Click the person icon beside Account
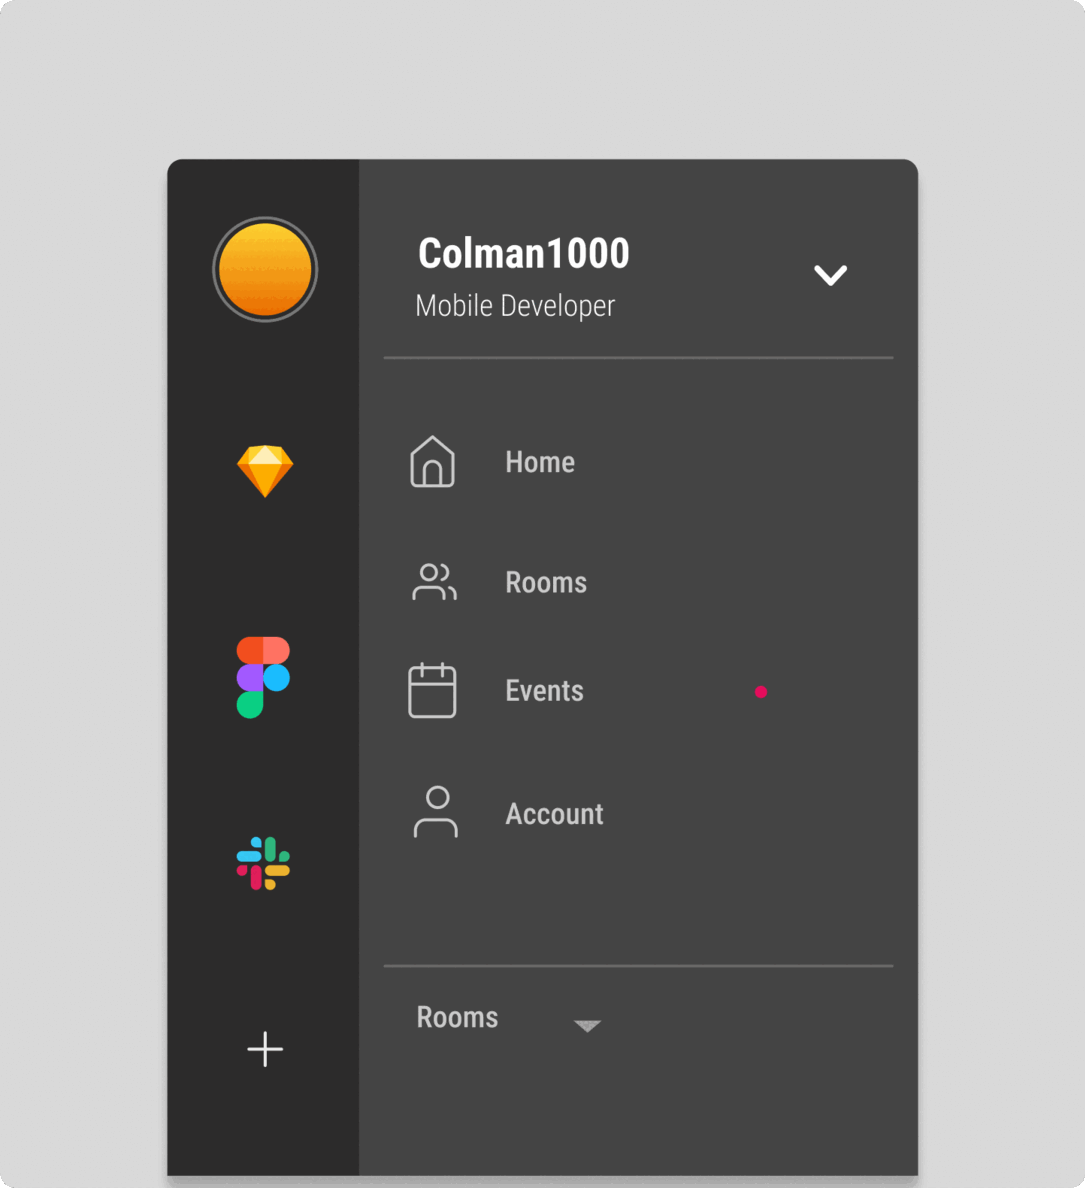This screenshot has width=1086, height=1200. pyautogui.click(x=436, y=812)
